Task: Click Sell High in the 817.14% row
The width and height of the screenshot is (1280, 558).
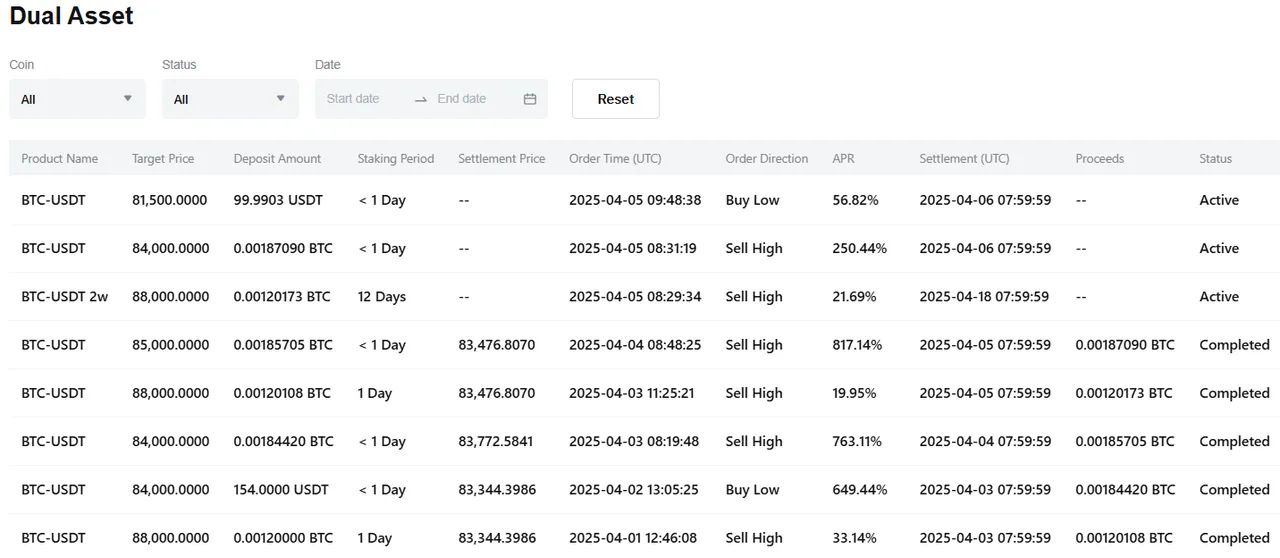Action: (754, 345)
